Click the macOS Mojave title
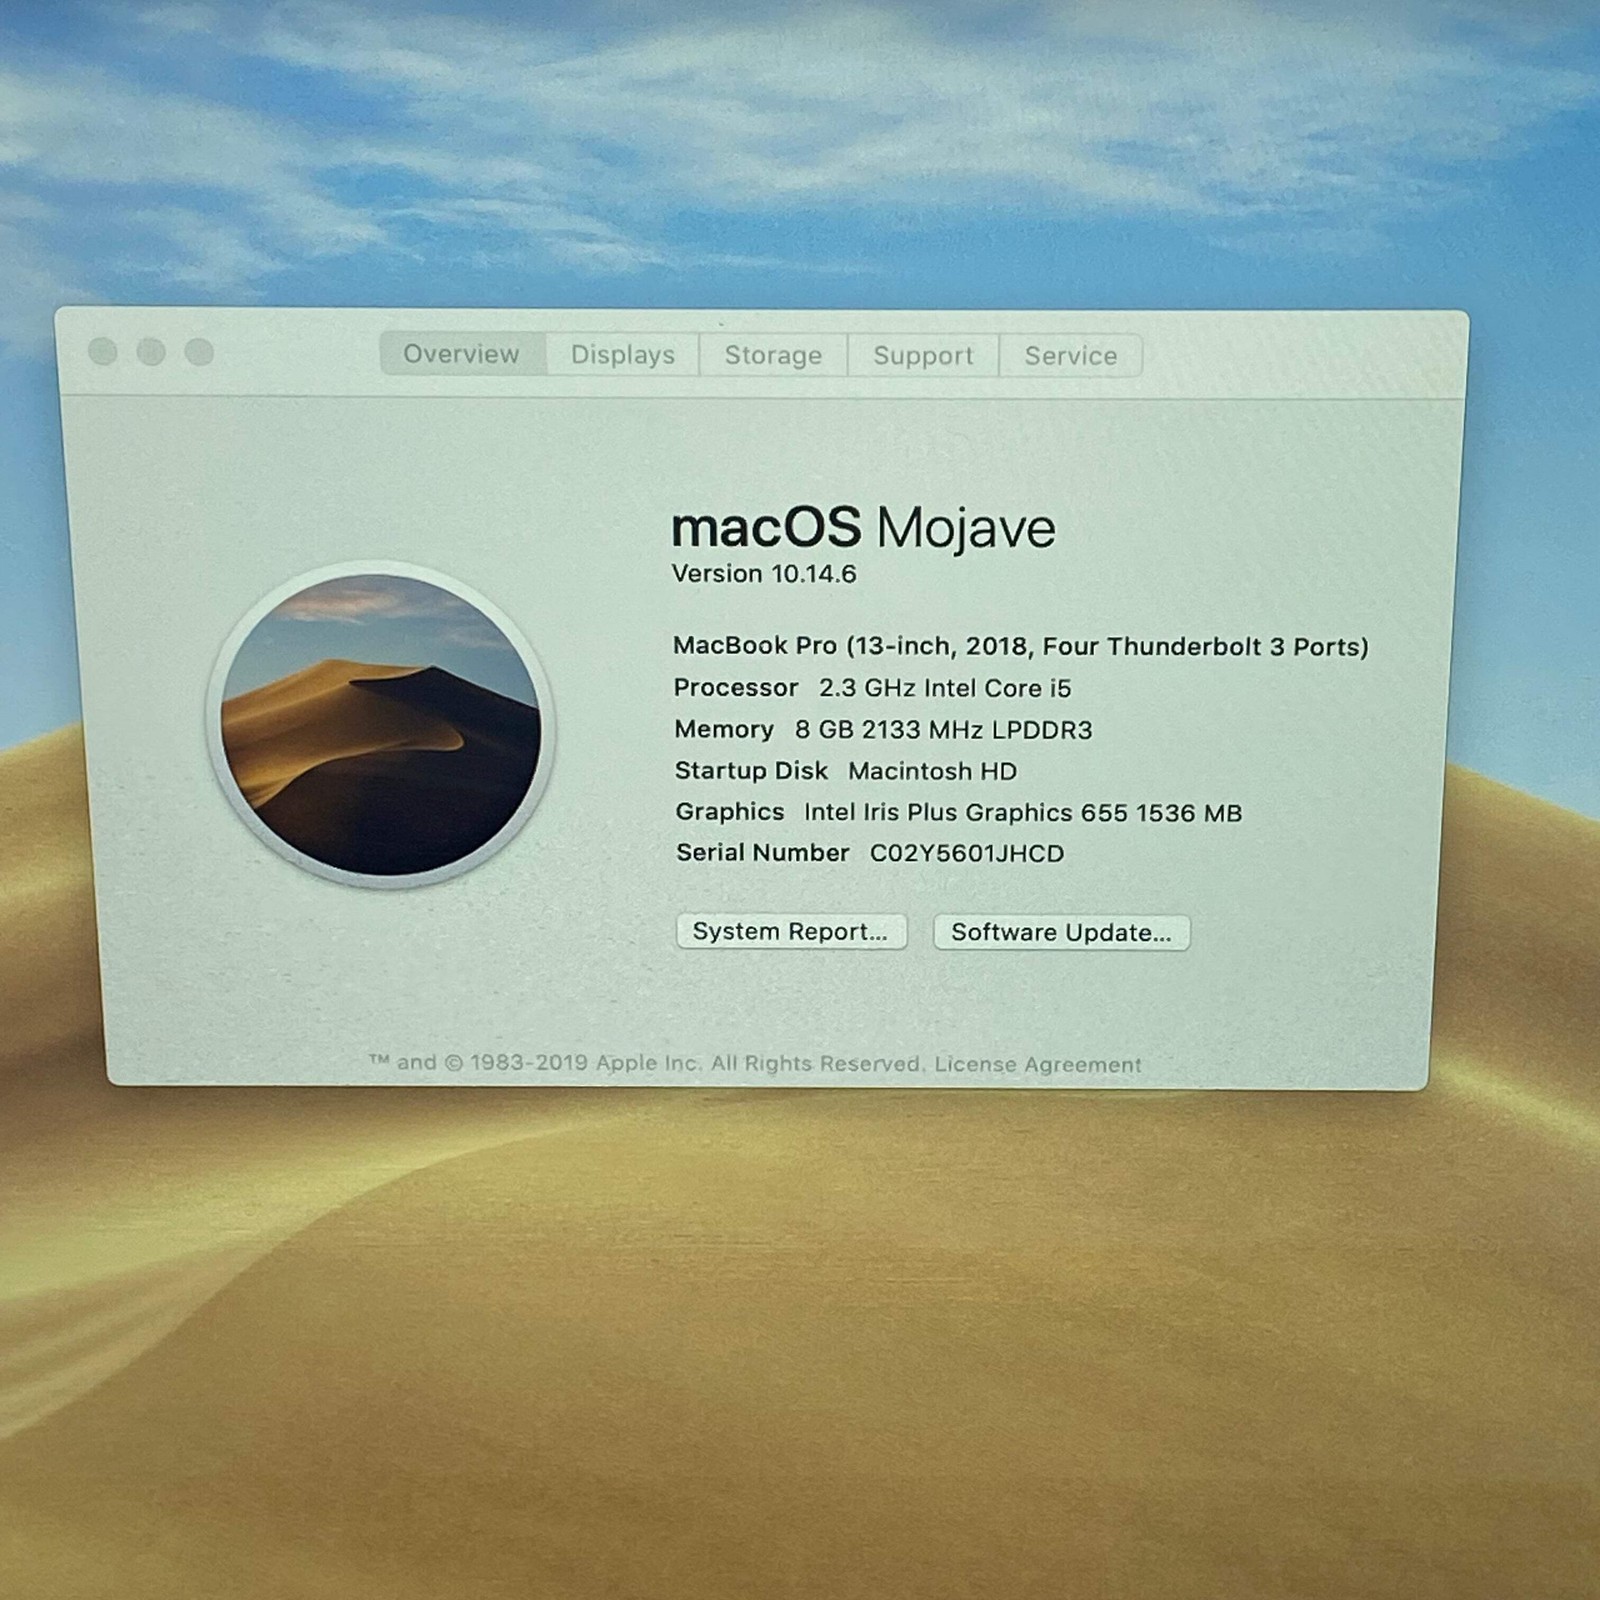The image size is (1600, 1600). tap(863, 529)
